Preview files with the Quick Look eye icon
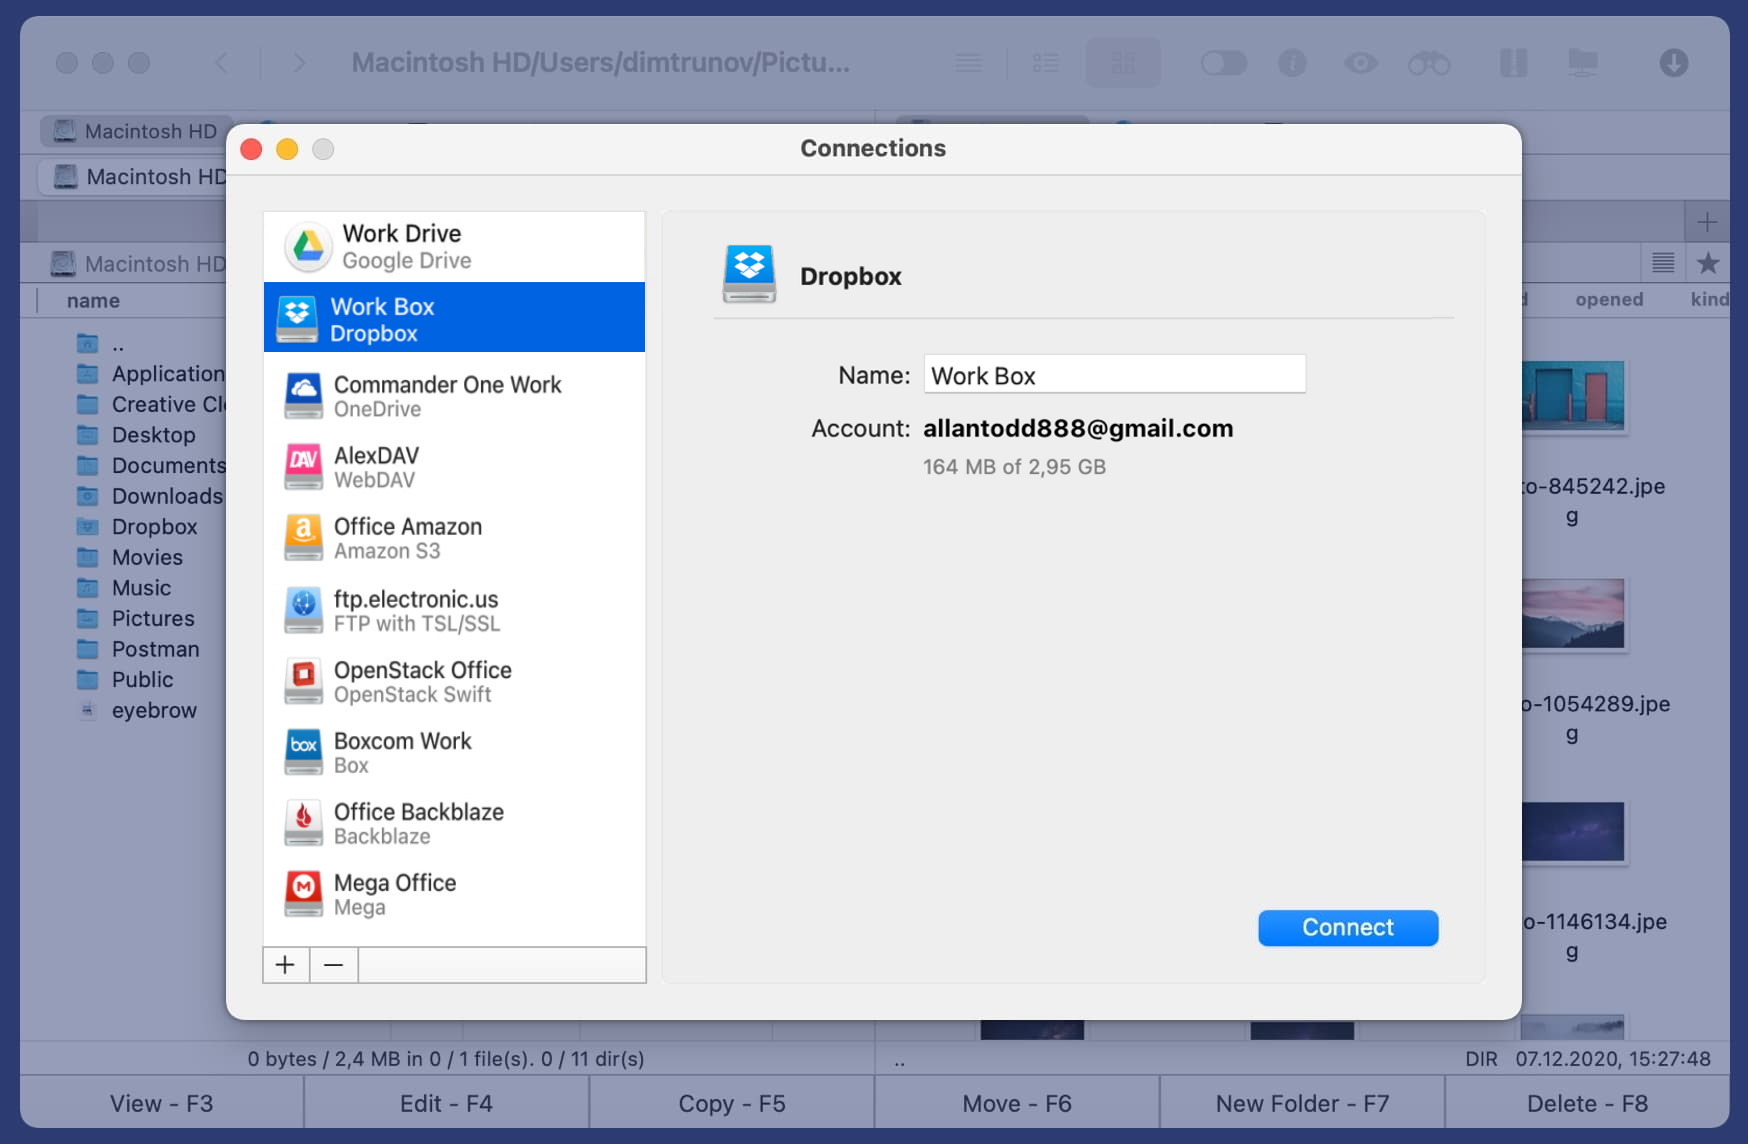The image size is (1748, 1144). pos(1360,62)
